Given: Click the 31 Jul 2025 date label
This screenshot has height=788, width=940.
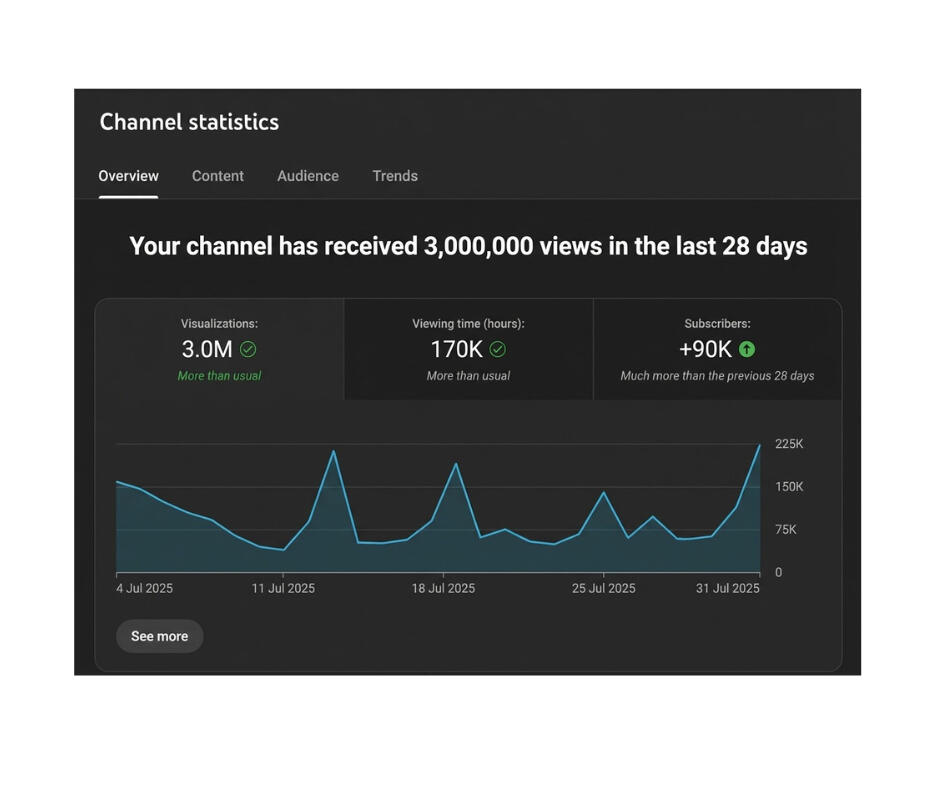Looking at the screenshot, I should (x=727, y=588).
